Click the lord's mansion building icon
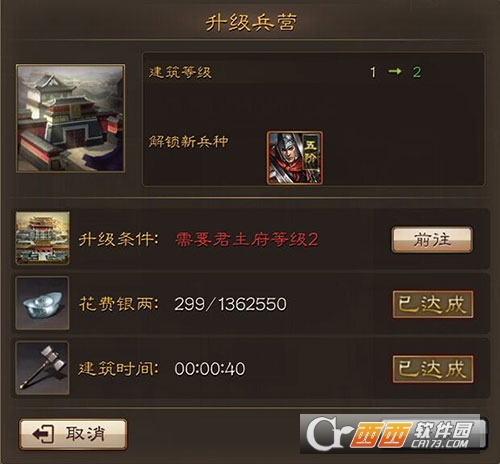This screenshot has height=464, width=500. (x=43, y=238)
